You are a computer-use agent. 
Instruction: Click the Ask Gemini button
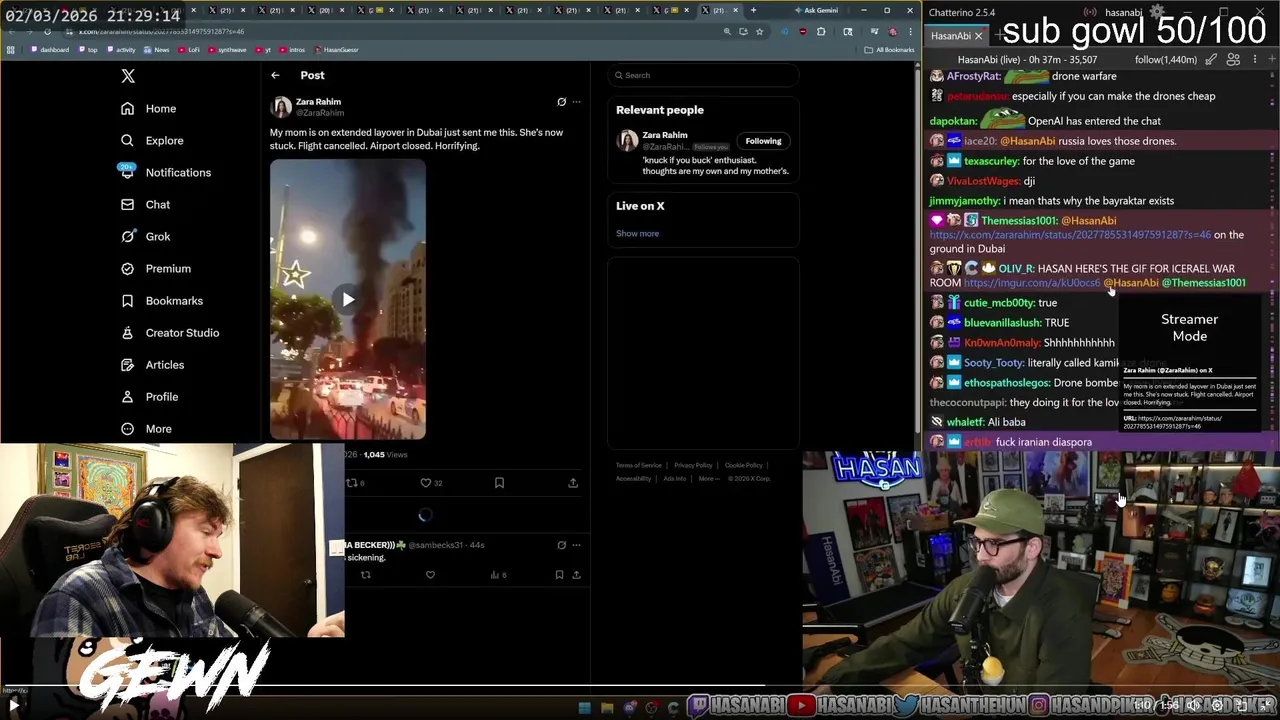[x=816, y=10]
